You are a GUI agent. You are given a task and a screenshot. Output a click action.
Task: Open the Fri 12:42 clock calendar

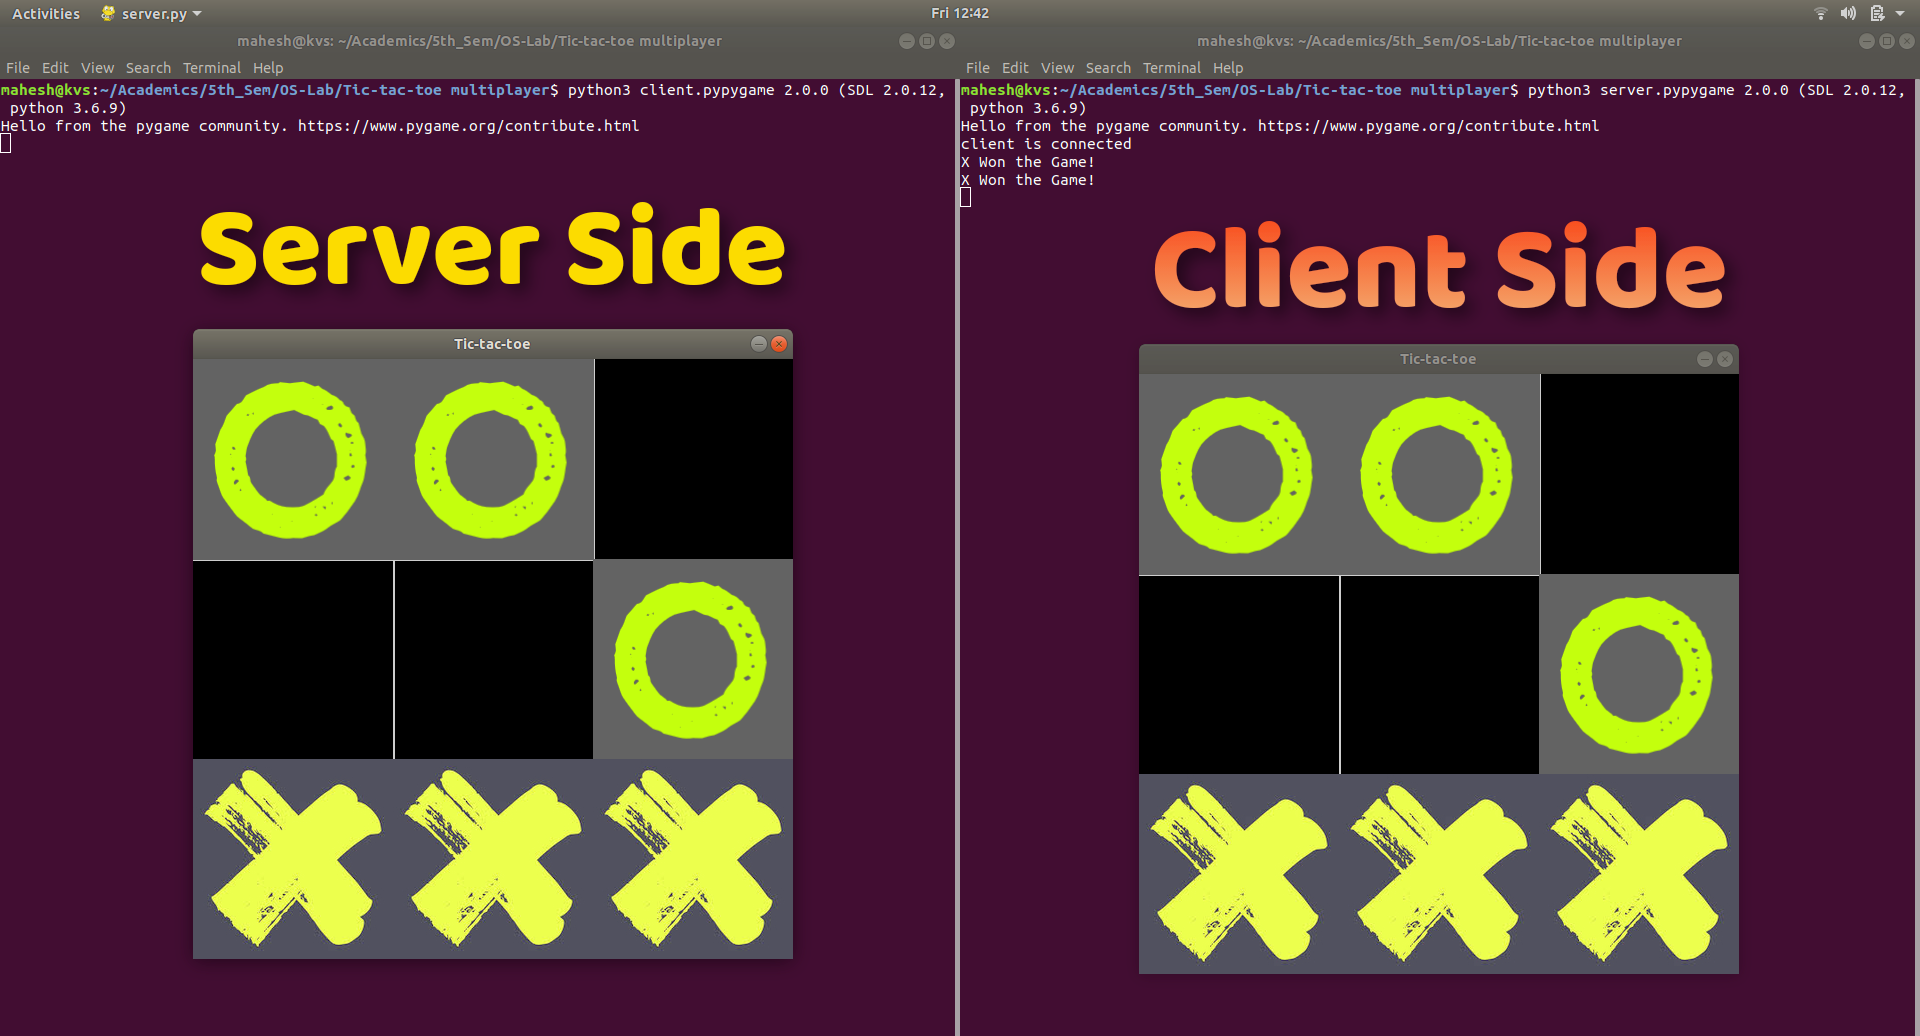(x=959, y=13)
